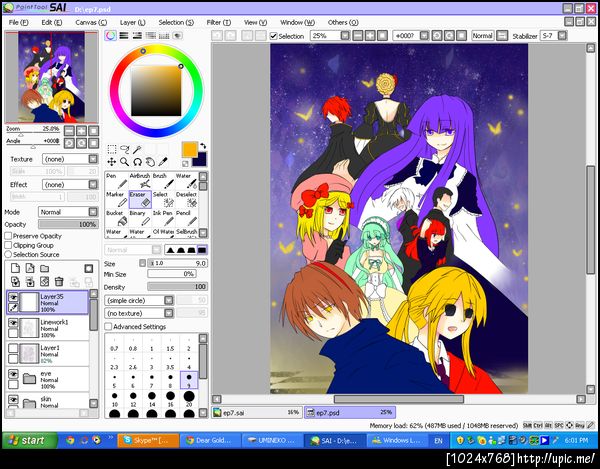Select the Pencil tool
The height and width of the screenshot is (469, 600).
tap(186, 218)
